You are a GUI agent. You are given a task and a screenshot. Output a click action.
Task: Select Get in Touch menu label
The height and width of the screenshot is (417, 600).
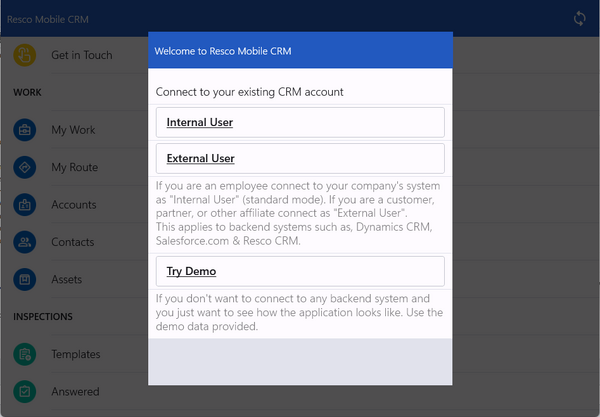pos(82,55)
